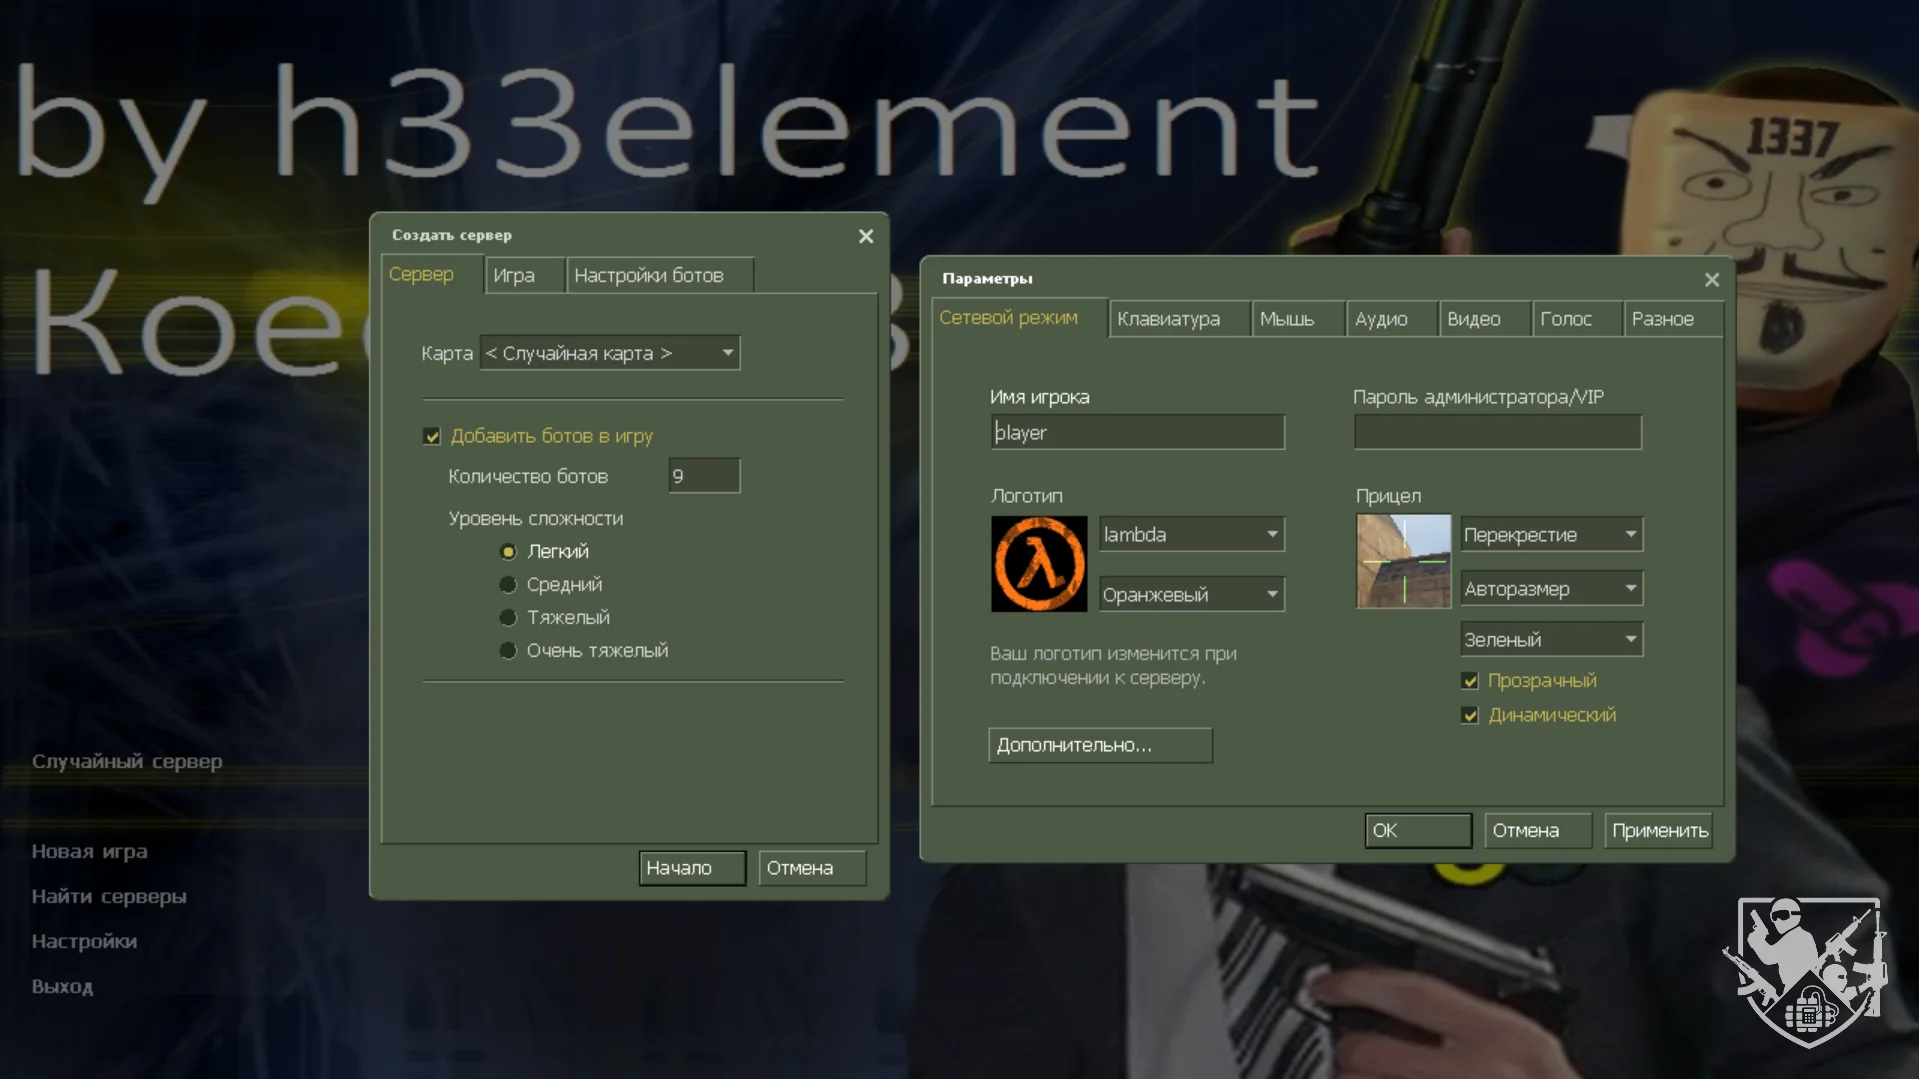Viewport: 1919px width, 1079px height.
Task: Choose Очень тяжелый difficulty level
Action: pyautogui.click(x=508, y=651)
